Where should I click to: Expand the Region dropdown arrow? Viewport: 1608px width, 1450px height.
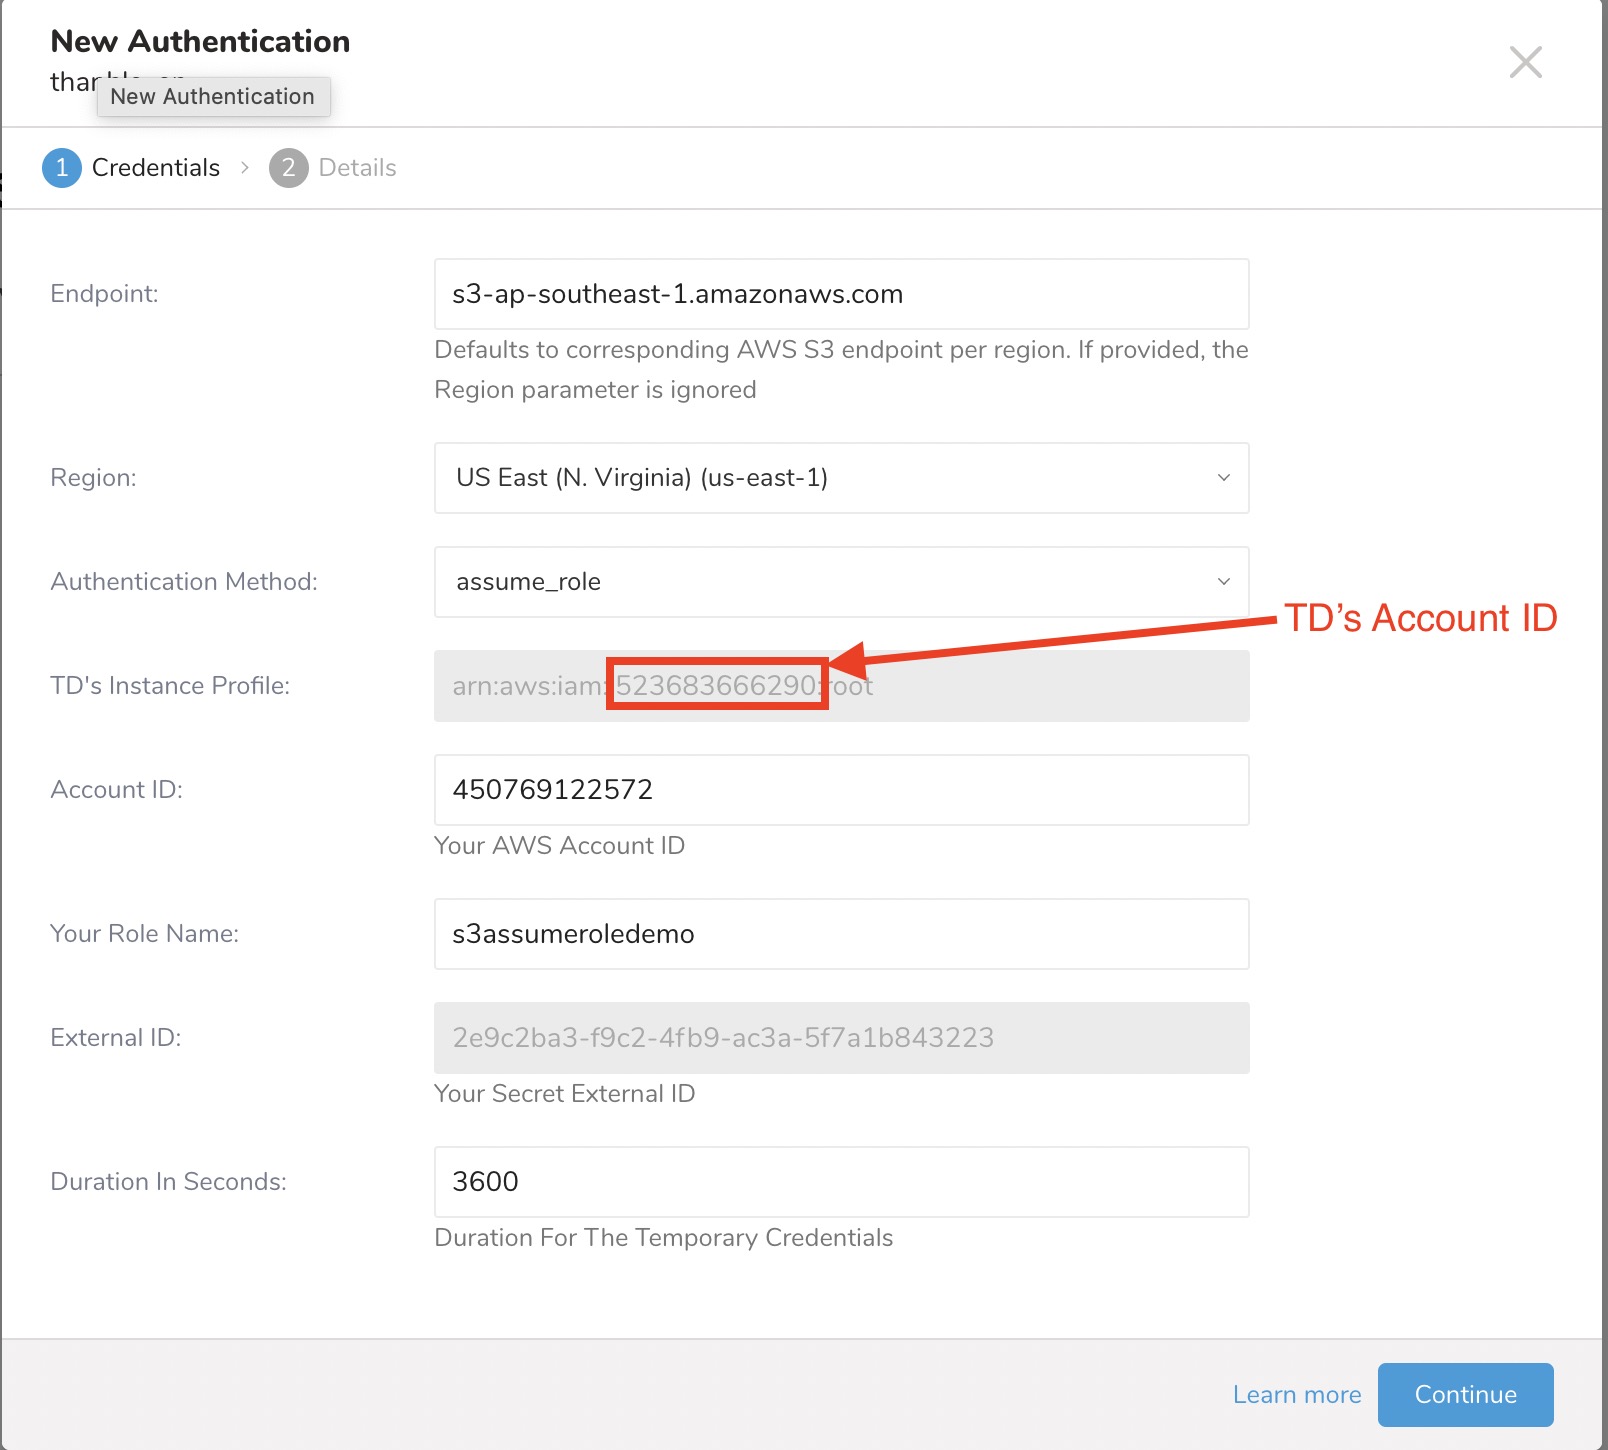pyautogui.click(x=1223, y=478)
